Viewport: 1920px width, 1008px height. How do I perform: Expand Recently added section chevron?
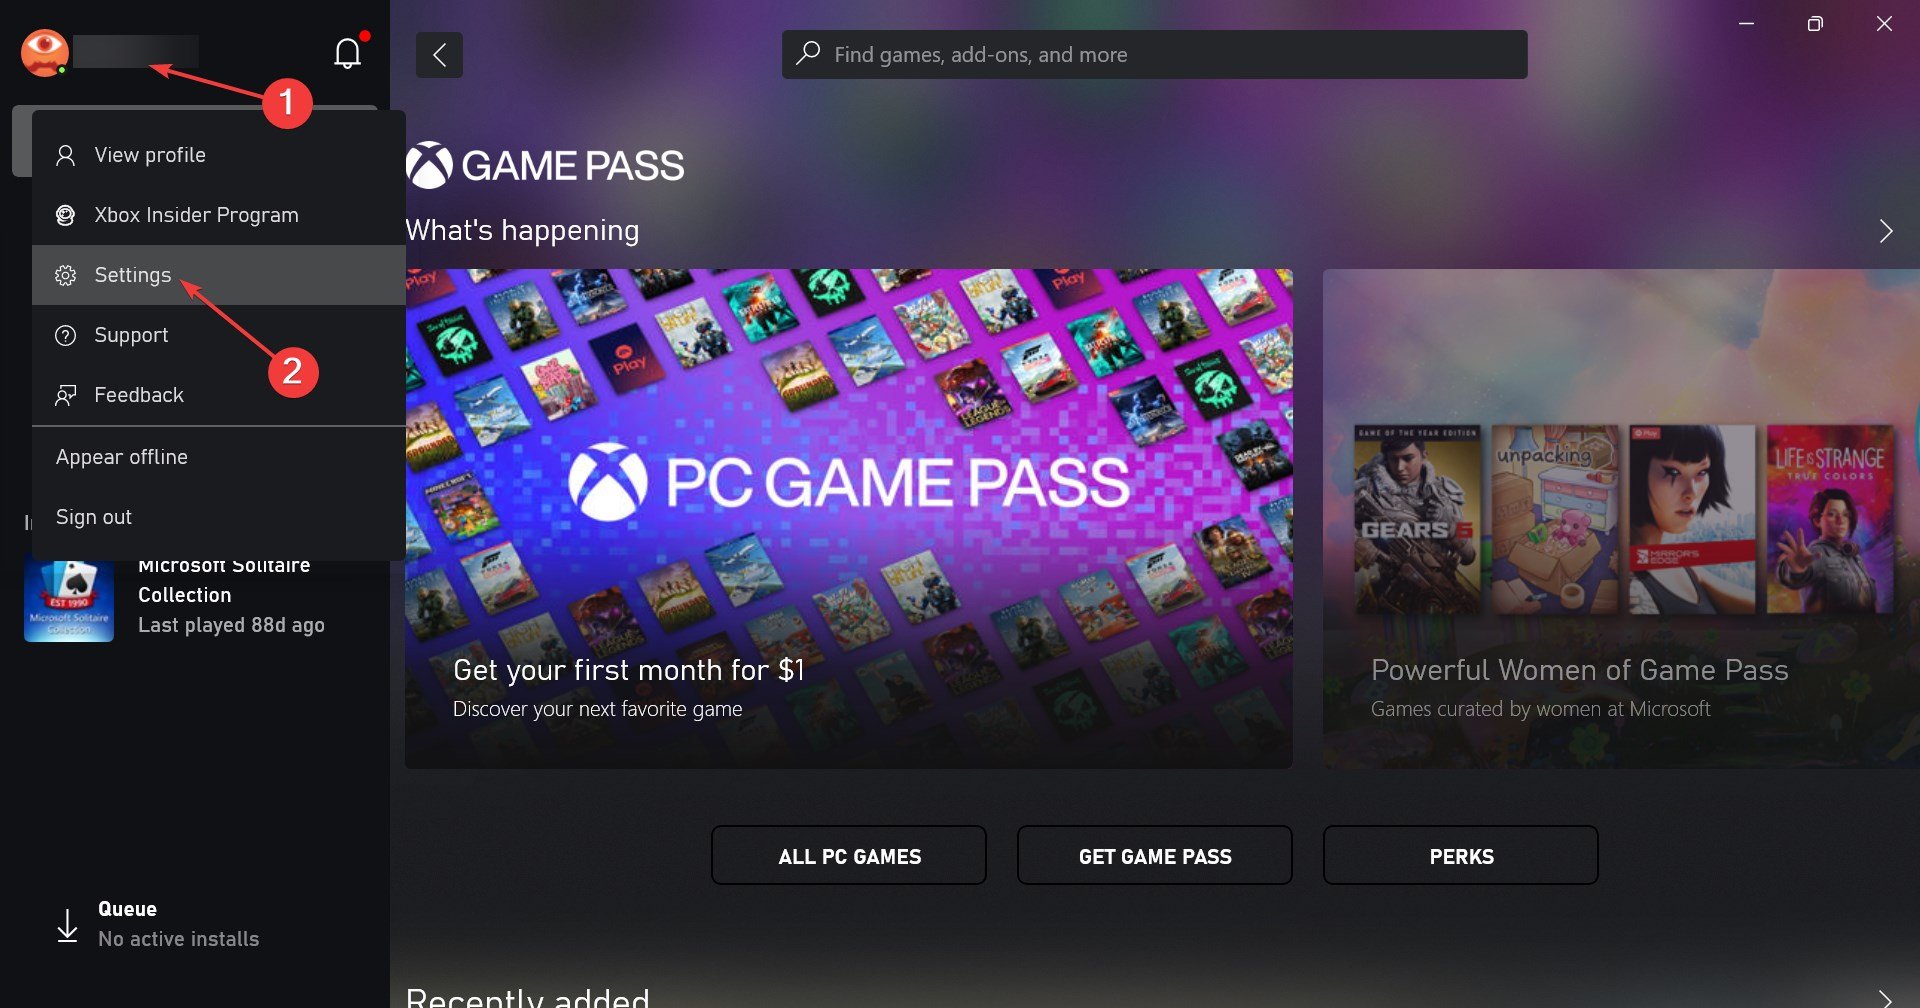click(1885, 998)
